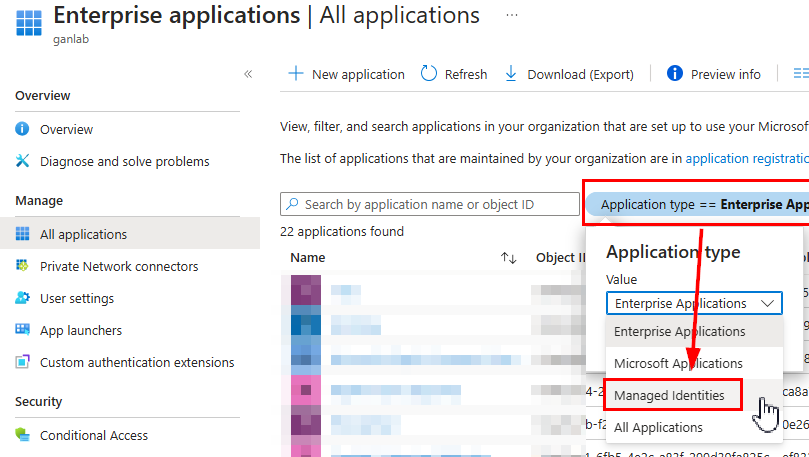Click New application button
The height and width of the screenshot is (457, 809).
[x=346, y=74]
